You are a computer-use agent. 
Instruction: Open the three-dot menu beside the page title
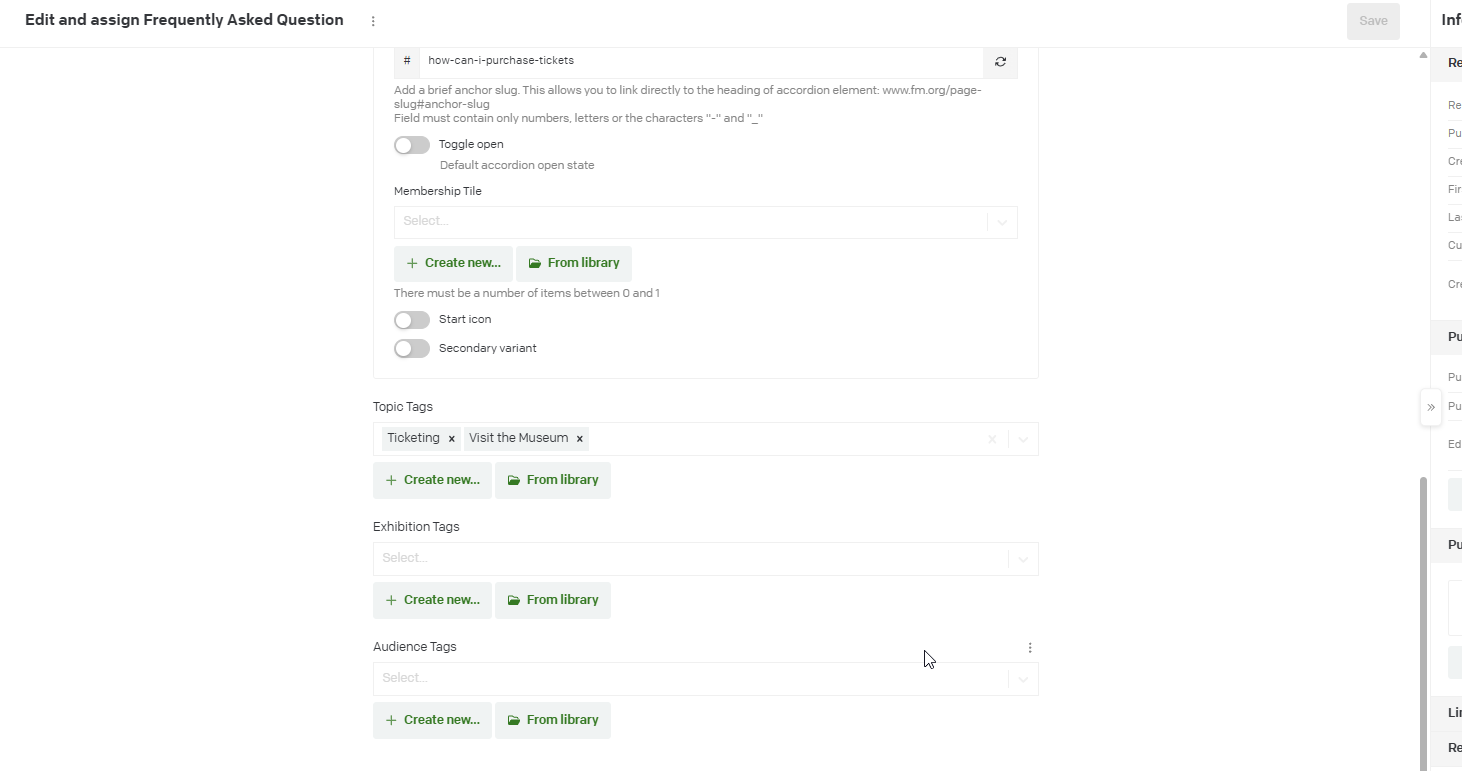[x=373, y=21]
